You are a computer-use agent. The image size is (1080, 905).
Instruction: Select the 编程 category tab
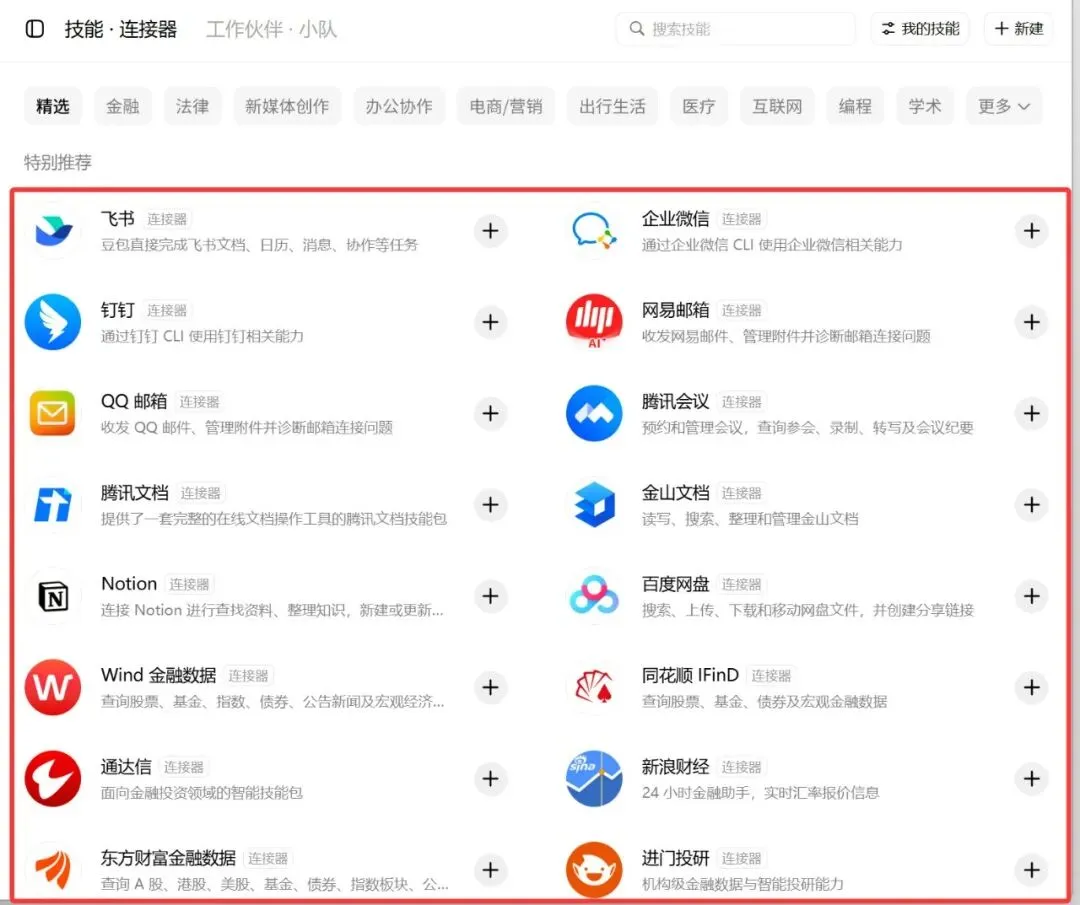coord(855,106)
